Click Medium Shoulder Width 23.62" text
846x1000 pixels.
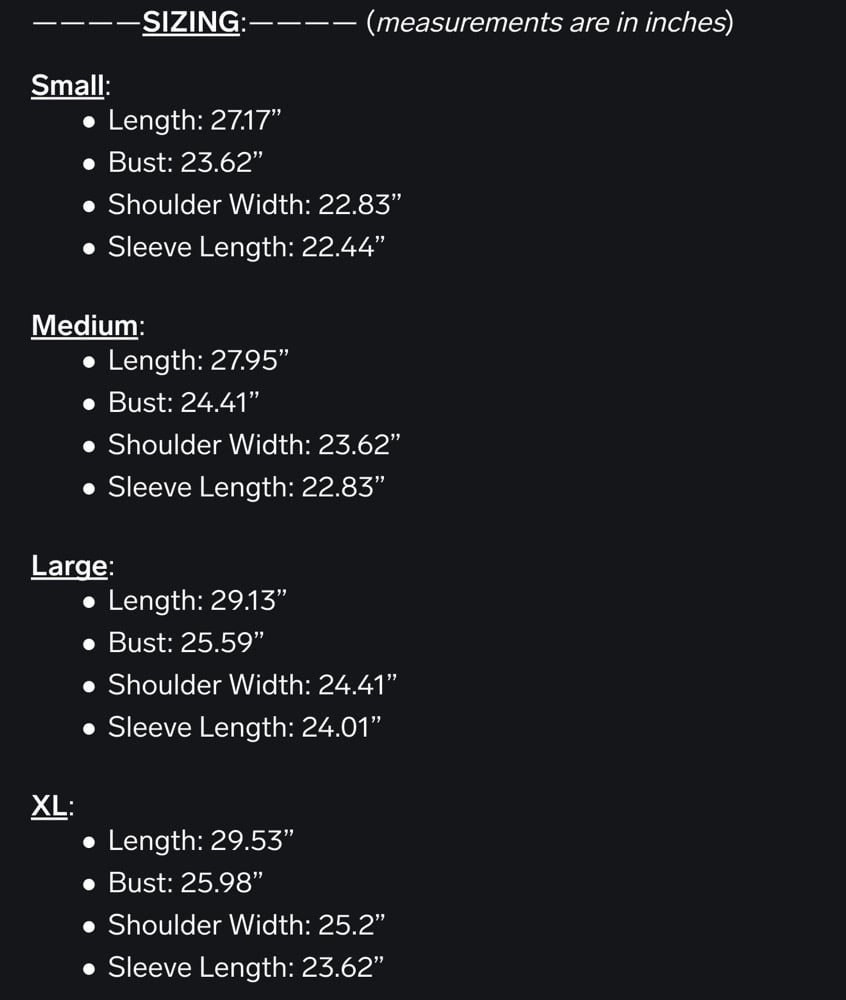point(254,445)
